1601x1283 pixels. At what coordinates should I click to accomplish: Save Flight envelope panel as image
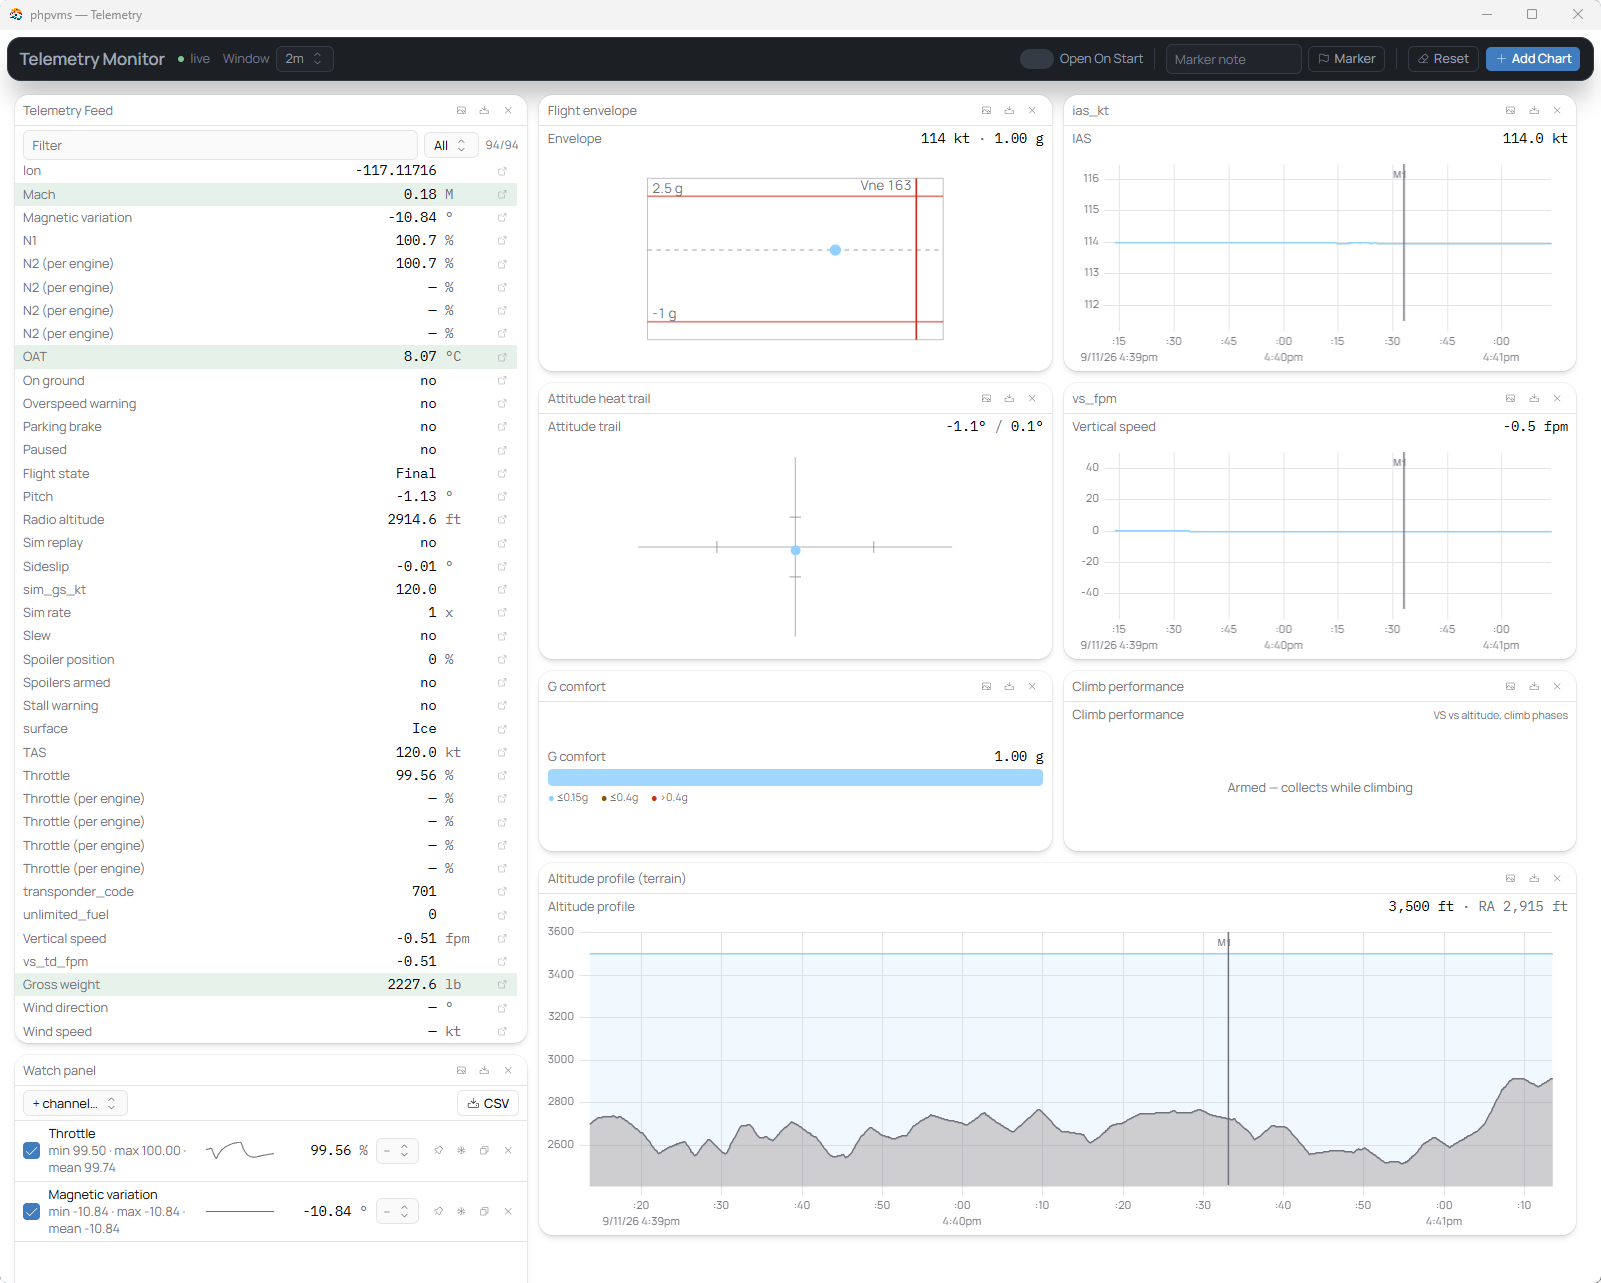tap(986, 111)
